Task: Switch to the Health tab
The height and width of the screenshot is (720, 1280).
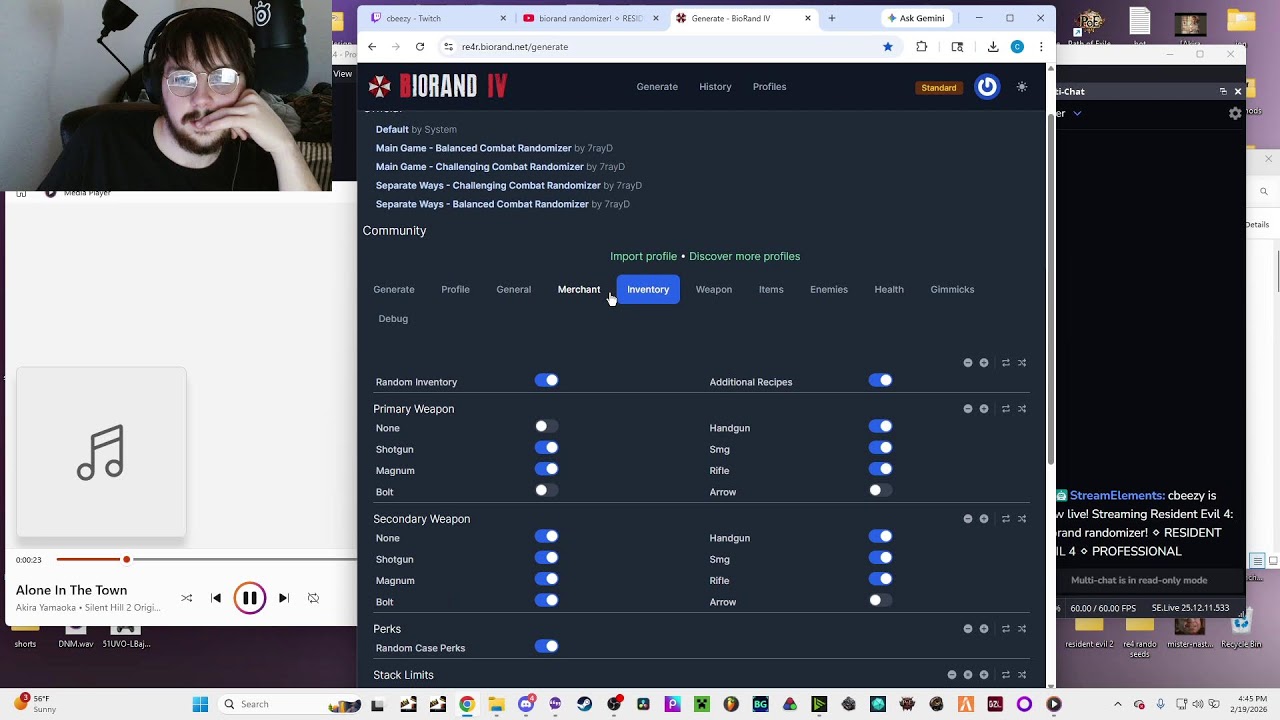Action: pos(889,289)
